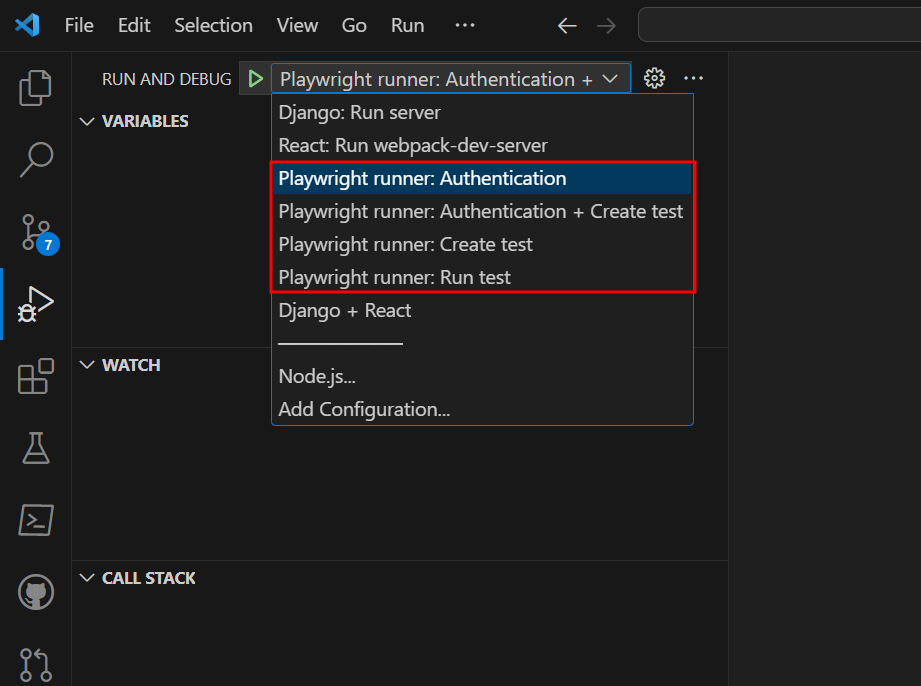The image size is (921, 686).
Task: Open the Search view
Action: (x=36, y=159)
